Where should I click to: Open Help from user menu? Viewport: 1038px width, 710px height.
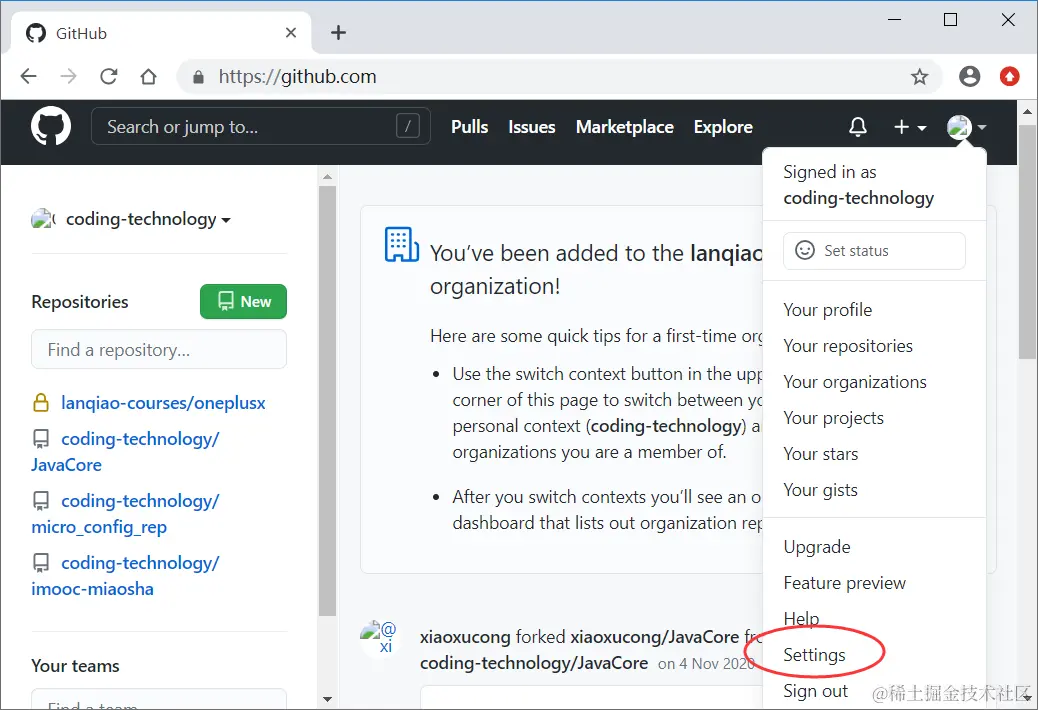pos(801,619)
